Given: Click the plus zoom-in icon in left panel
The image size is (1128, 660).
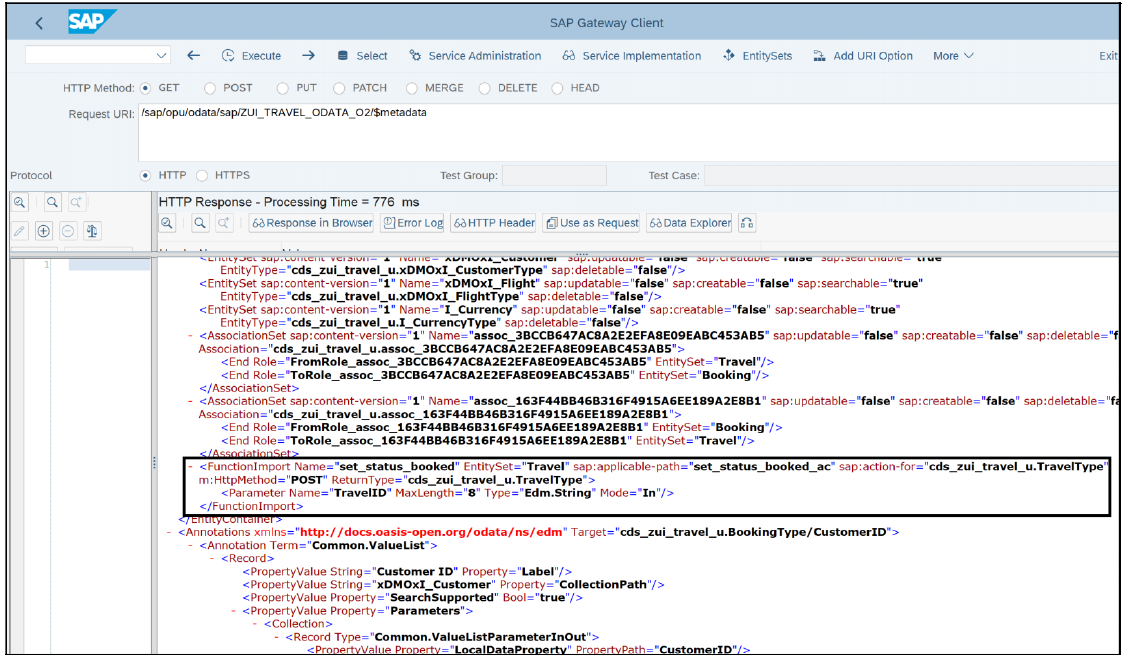Looking at the screenshot, I should [42, 230].
